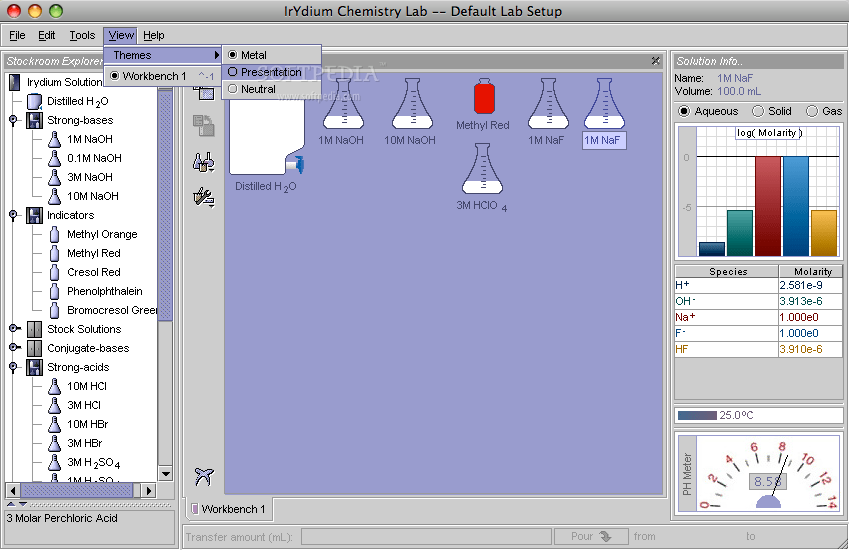Collapse the Strong-acids tree node
The width and height of the screenshot is (849, 550).
click(14, 366)
